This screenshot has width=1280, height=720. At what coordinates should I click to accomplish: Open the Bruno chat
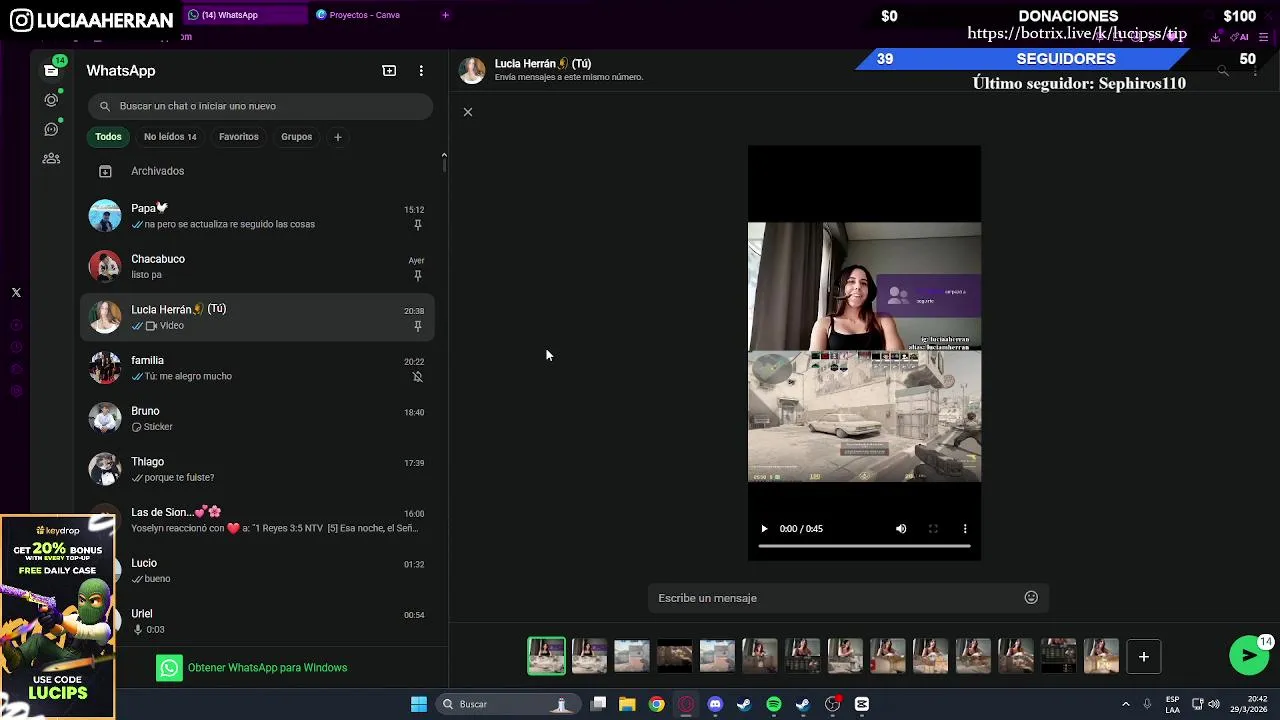tap(257, 418)
